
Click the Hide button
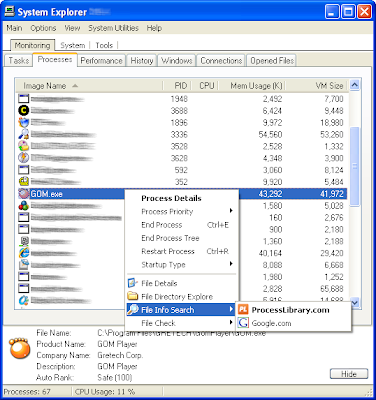point(349,374)
